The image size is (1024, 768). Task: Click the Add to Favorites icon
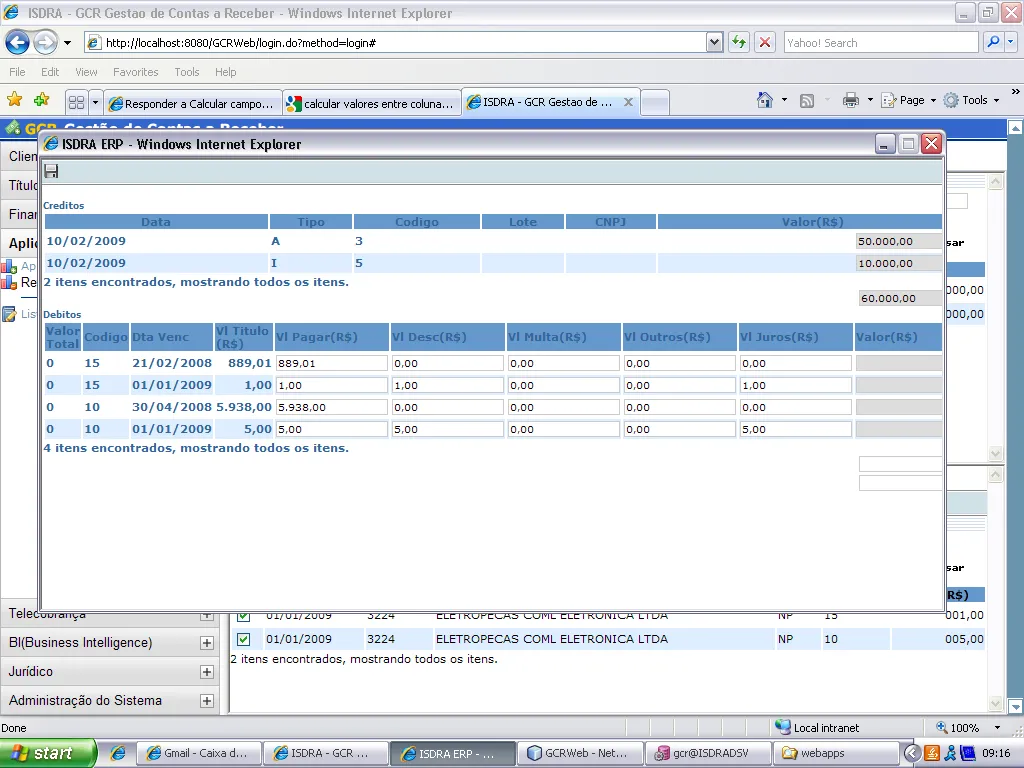coord(41,99)
